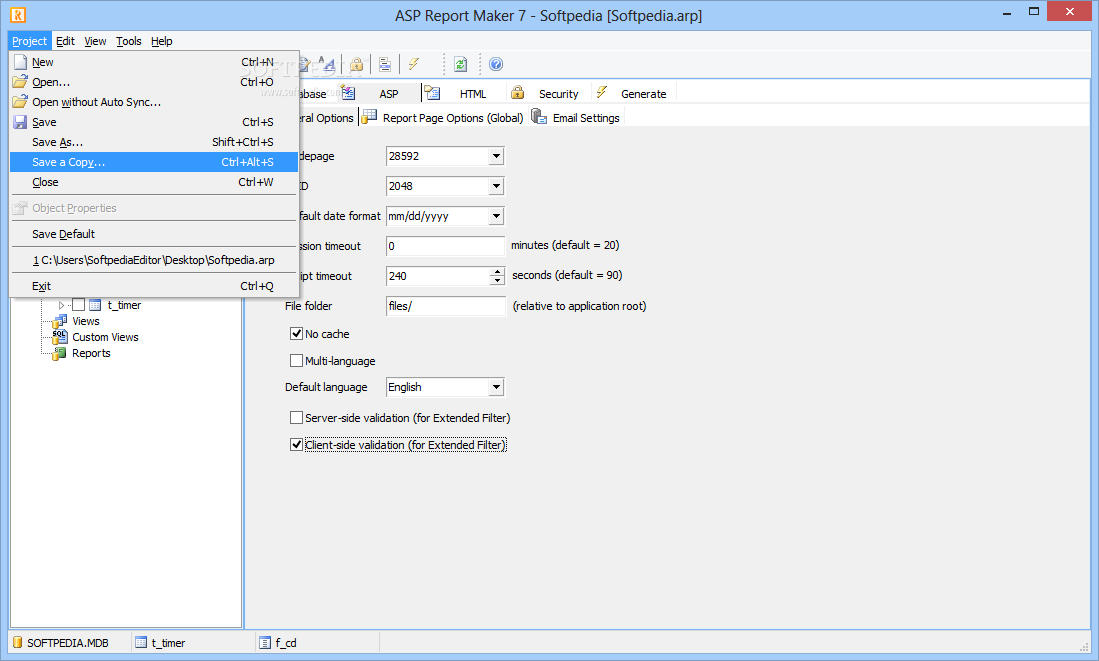
Task: Open the Edit menu
Action: click(x=65, y=41)
